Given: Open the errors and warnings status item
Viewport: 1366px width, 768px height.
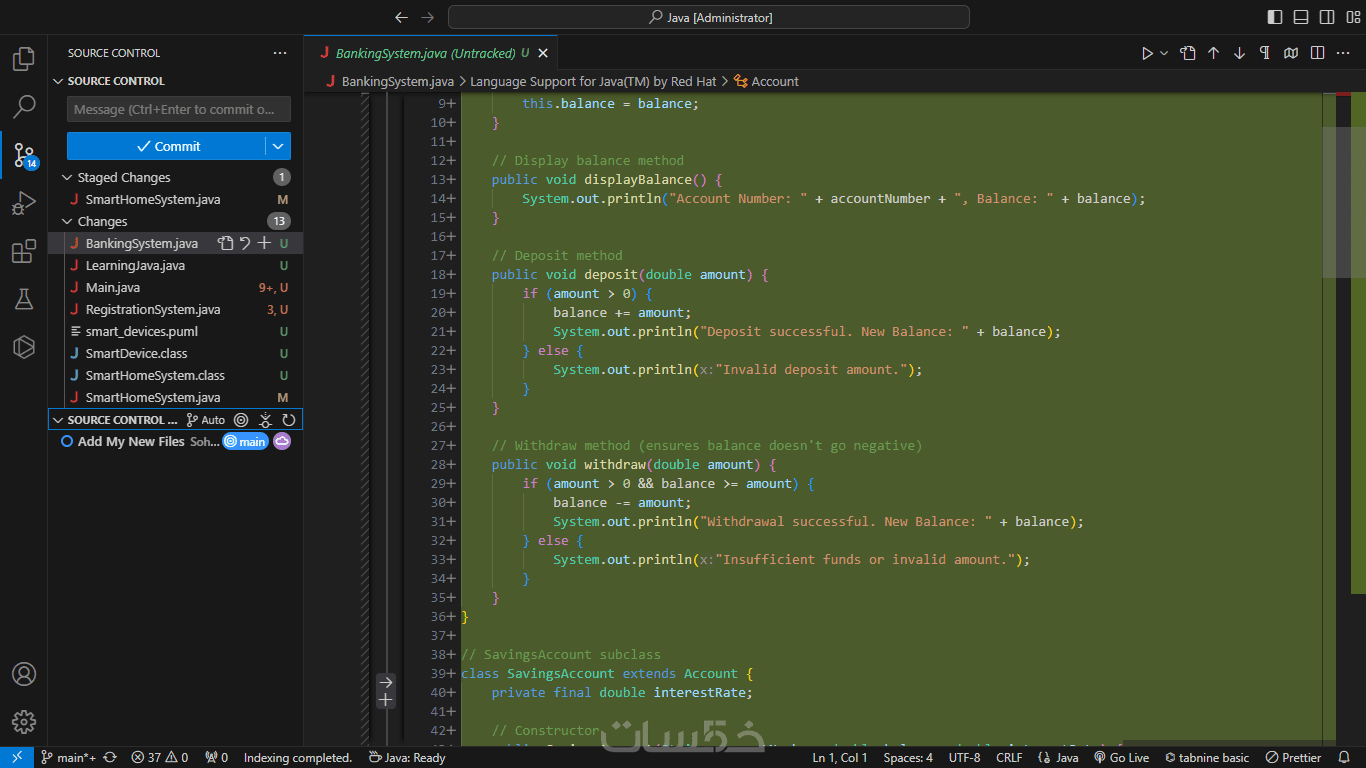Looking at the screenshot, I should (158, 758).
